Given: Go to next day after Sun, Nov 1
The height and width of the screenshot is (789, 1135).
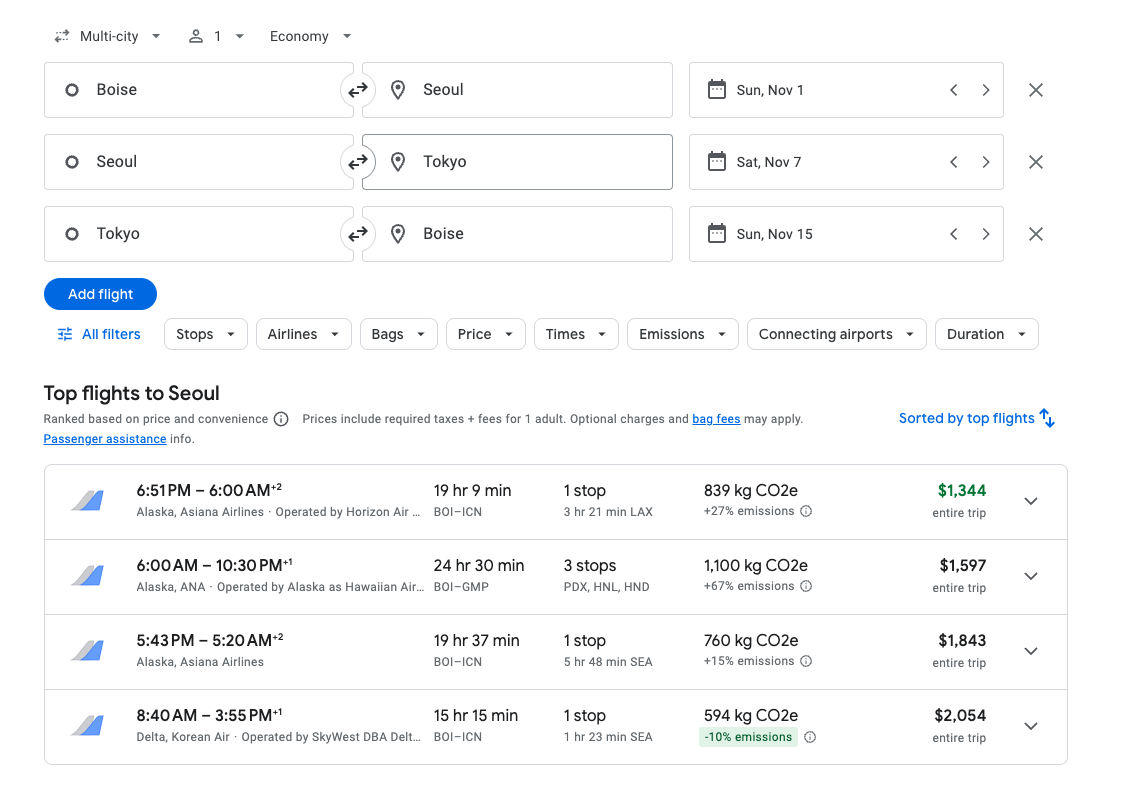Looking at the screenshot, I should 986,90.
